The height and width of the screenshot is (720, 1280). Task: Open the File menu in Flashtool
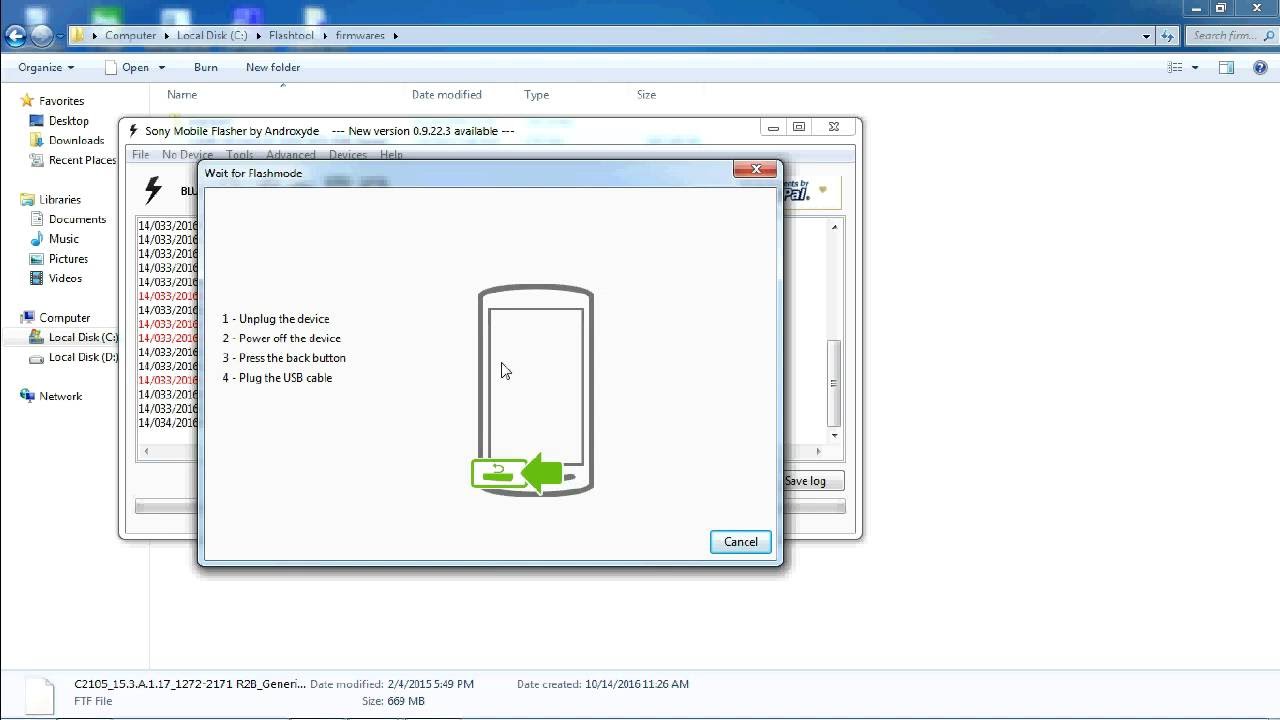(x=141, y=155)
